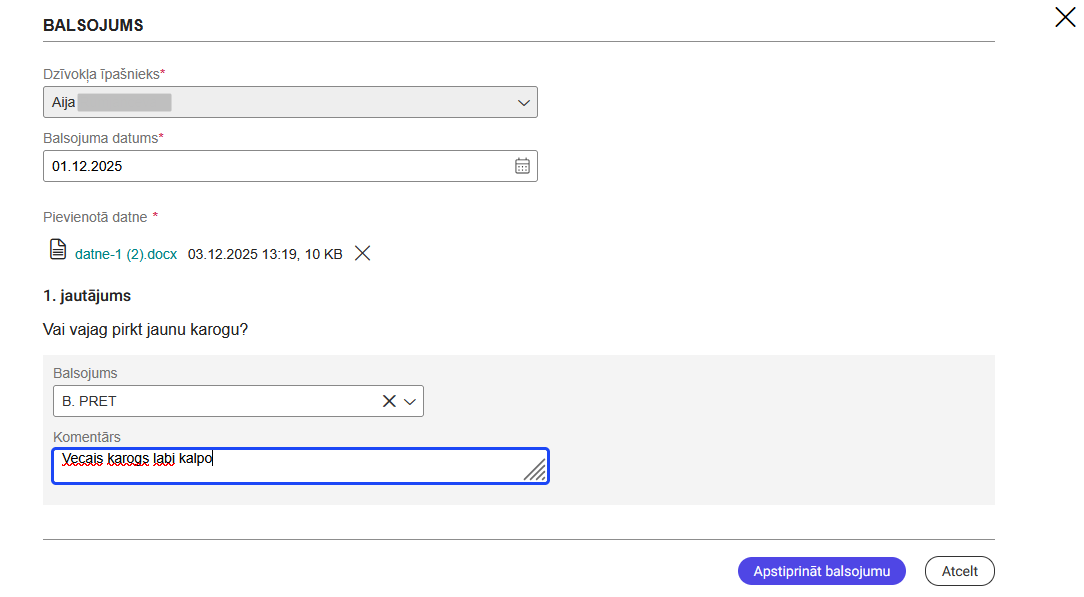Click the document file icon

(58, 249)
